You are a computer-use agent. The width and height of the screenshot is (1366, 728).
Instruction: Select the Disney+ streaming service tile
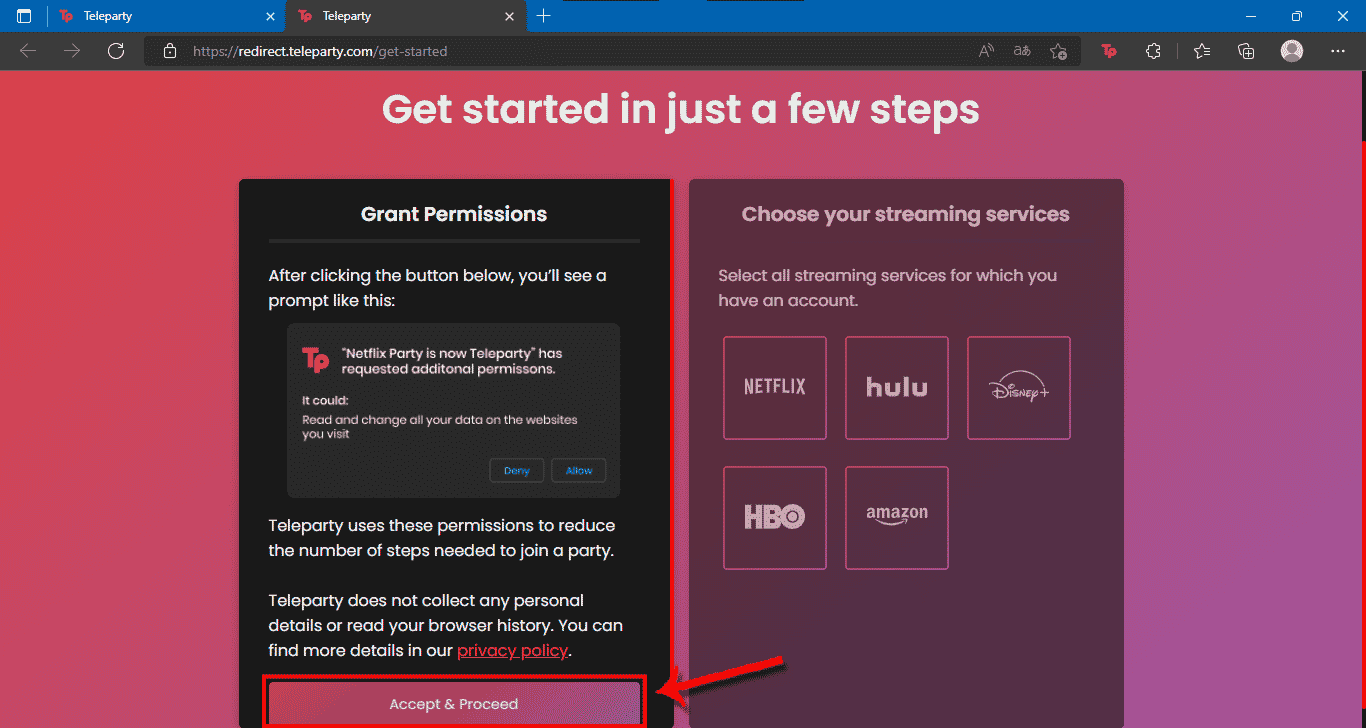(x=1019, y=388)
